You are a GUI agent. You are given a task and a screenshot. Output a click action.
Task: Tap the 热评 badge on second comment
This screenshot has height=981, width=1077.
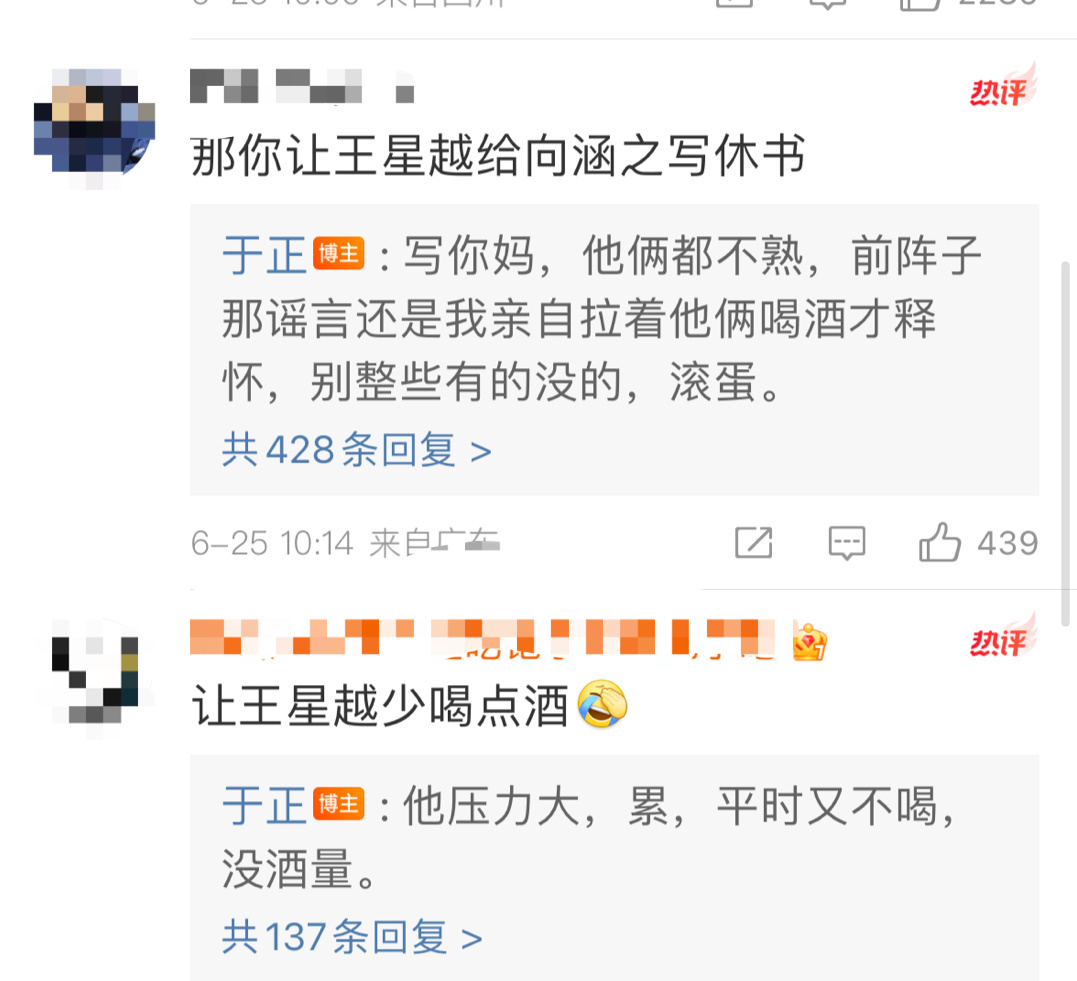(x=1002, y=636)
